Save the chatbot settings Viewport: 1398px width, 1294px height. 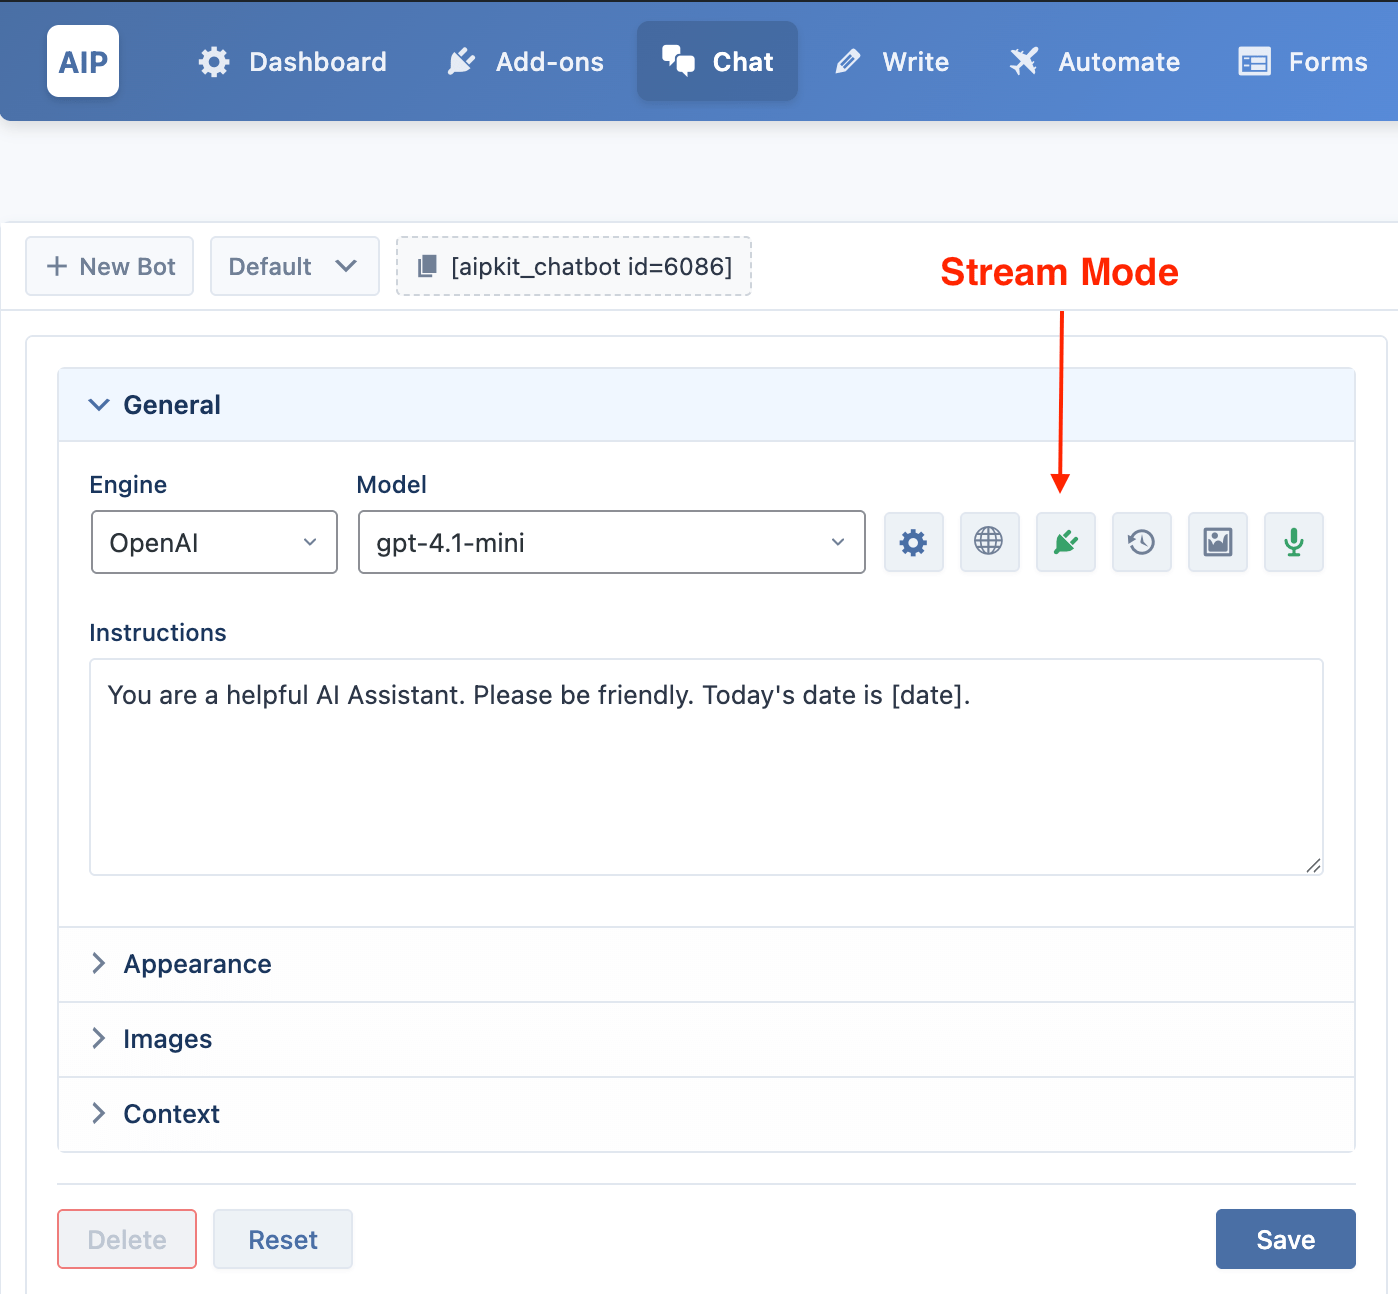[1286, 1239]
